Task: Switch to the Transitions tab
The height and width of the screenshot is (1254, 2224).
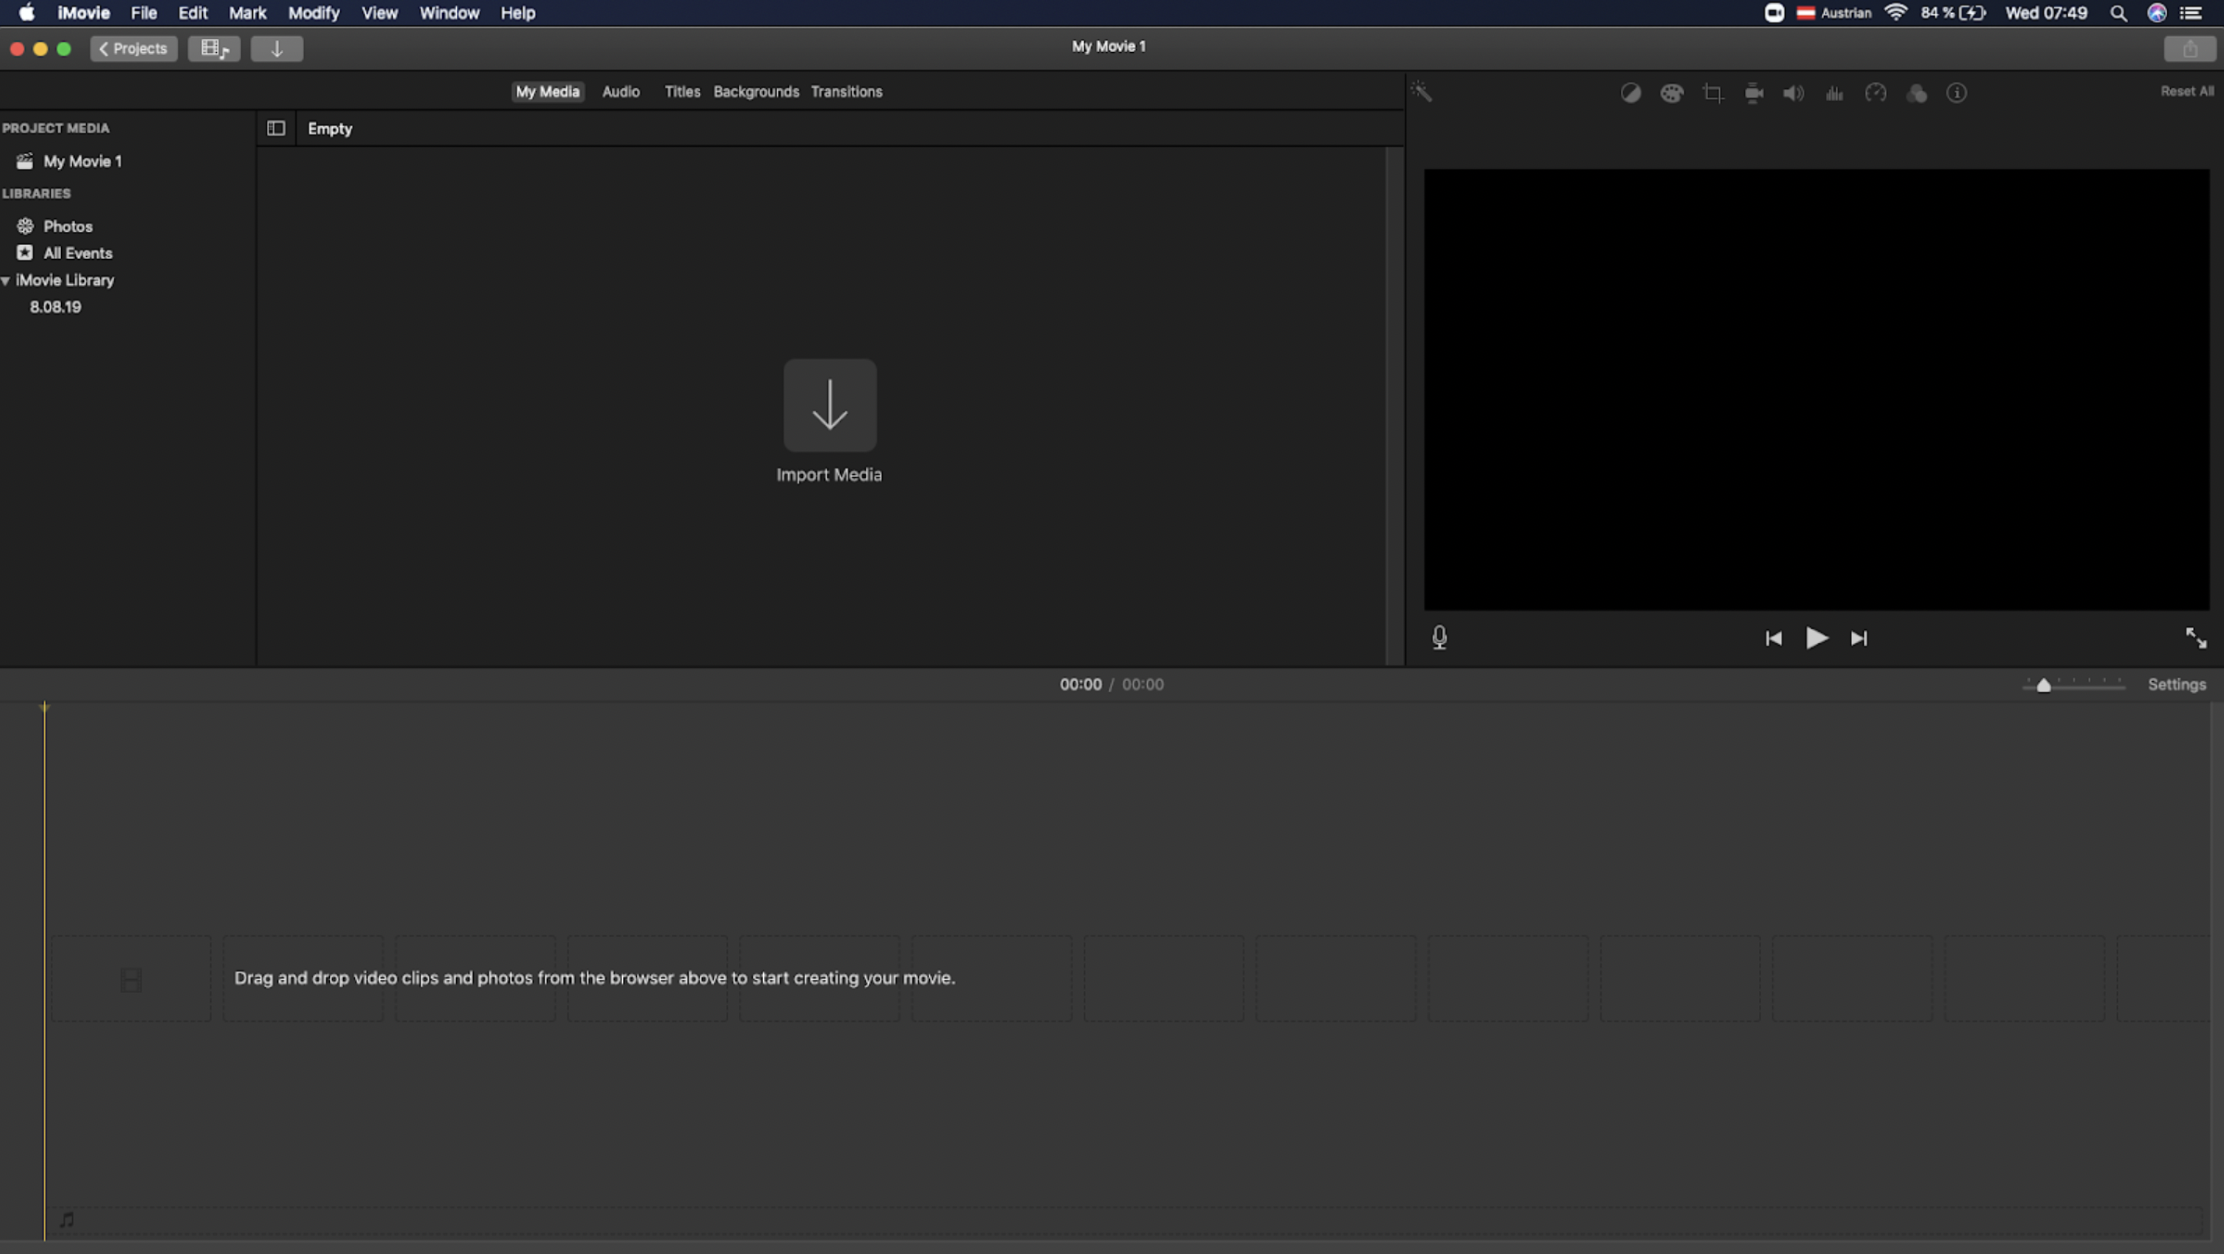Action: point(846,91)
